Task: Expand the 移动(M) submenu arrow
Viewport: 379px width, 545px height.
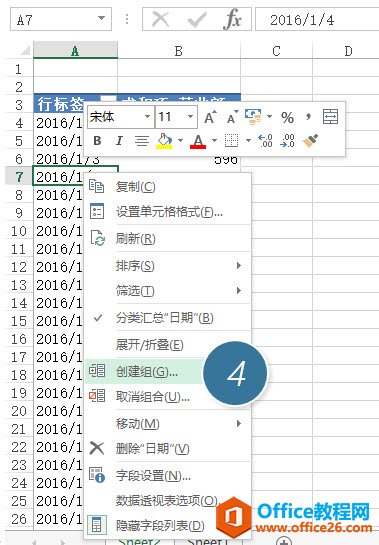Action: click(x=239, y=423)
